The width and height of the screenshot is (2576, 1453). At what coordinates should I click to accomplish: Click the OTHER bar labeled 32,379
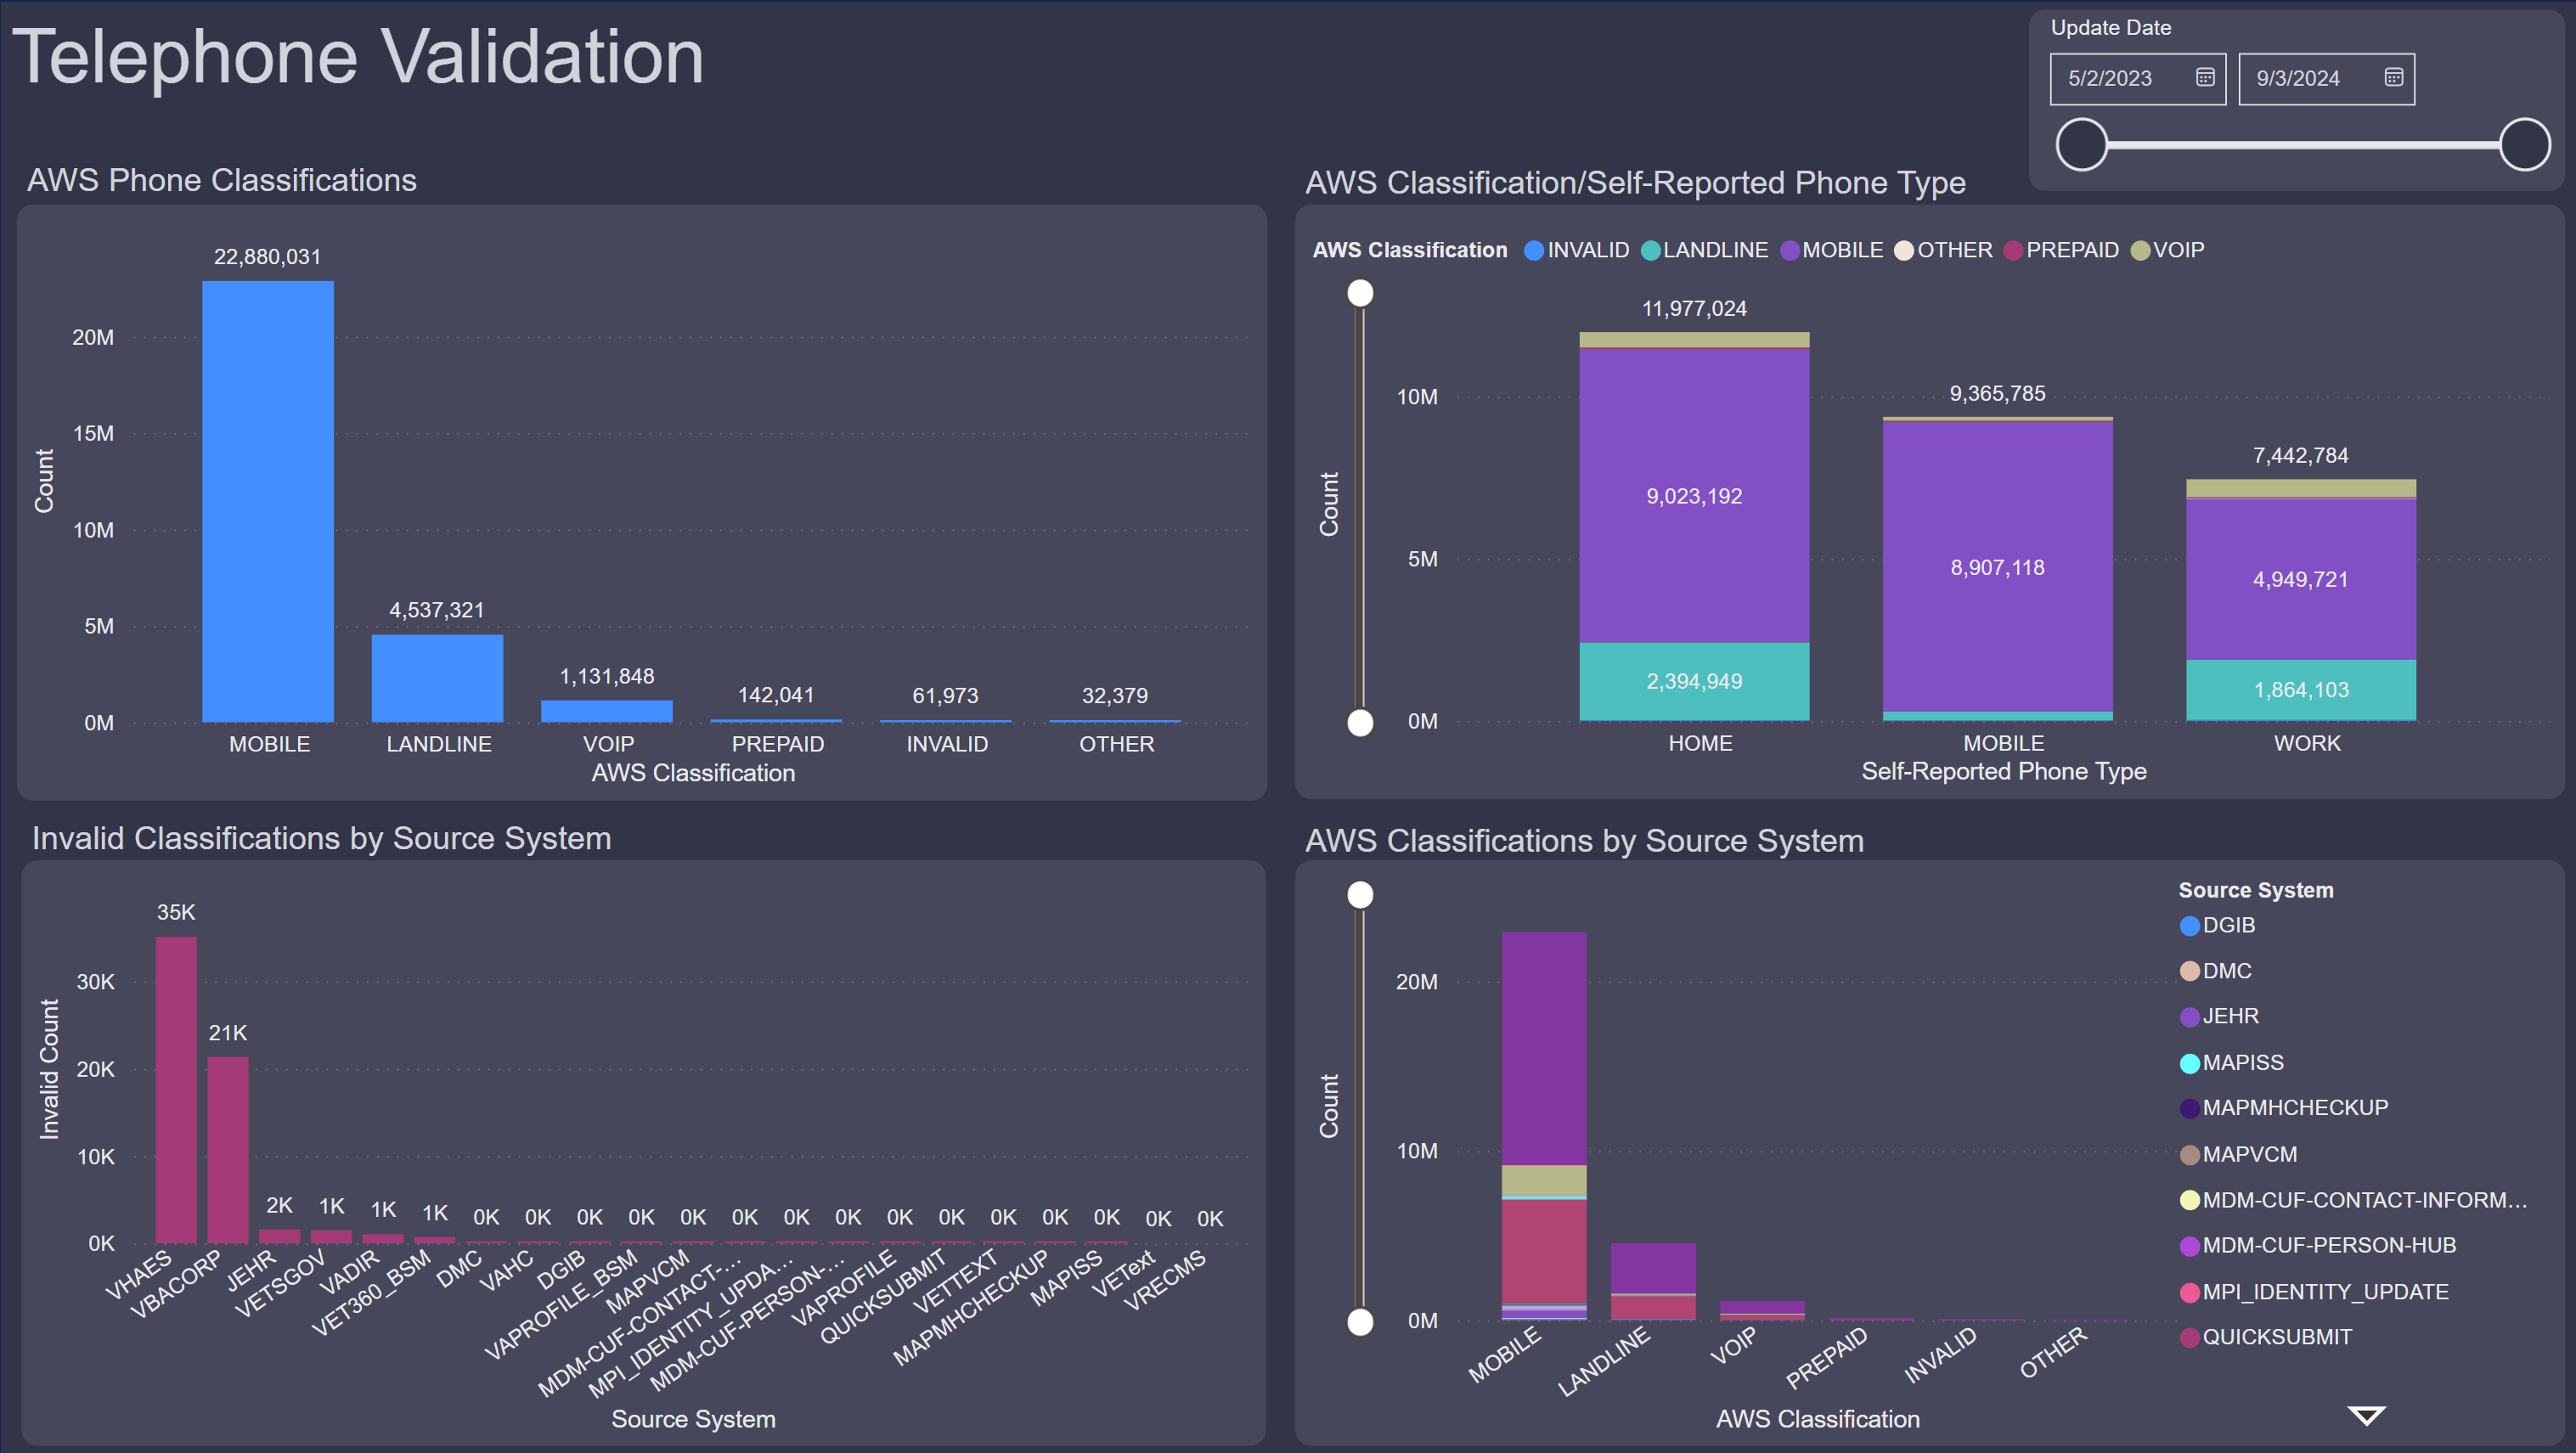(1115, 721)
